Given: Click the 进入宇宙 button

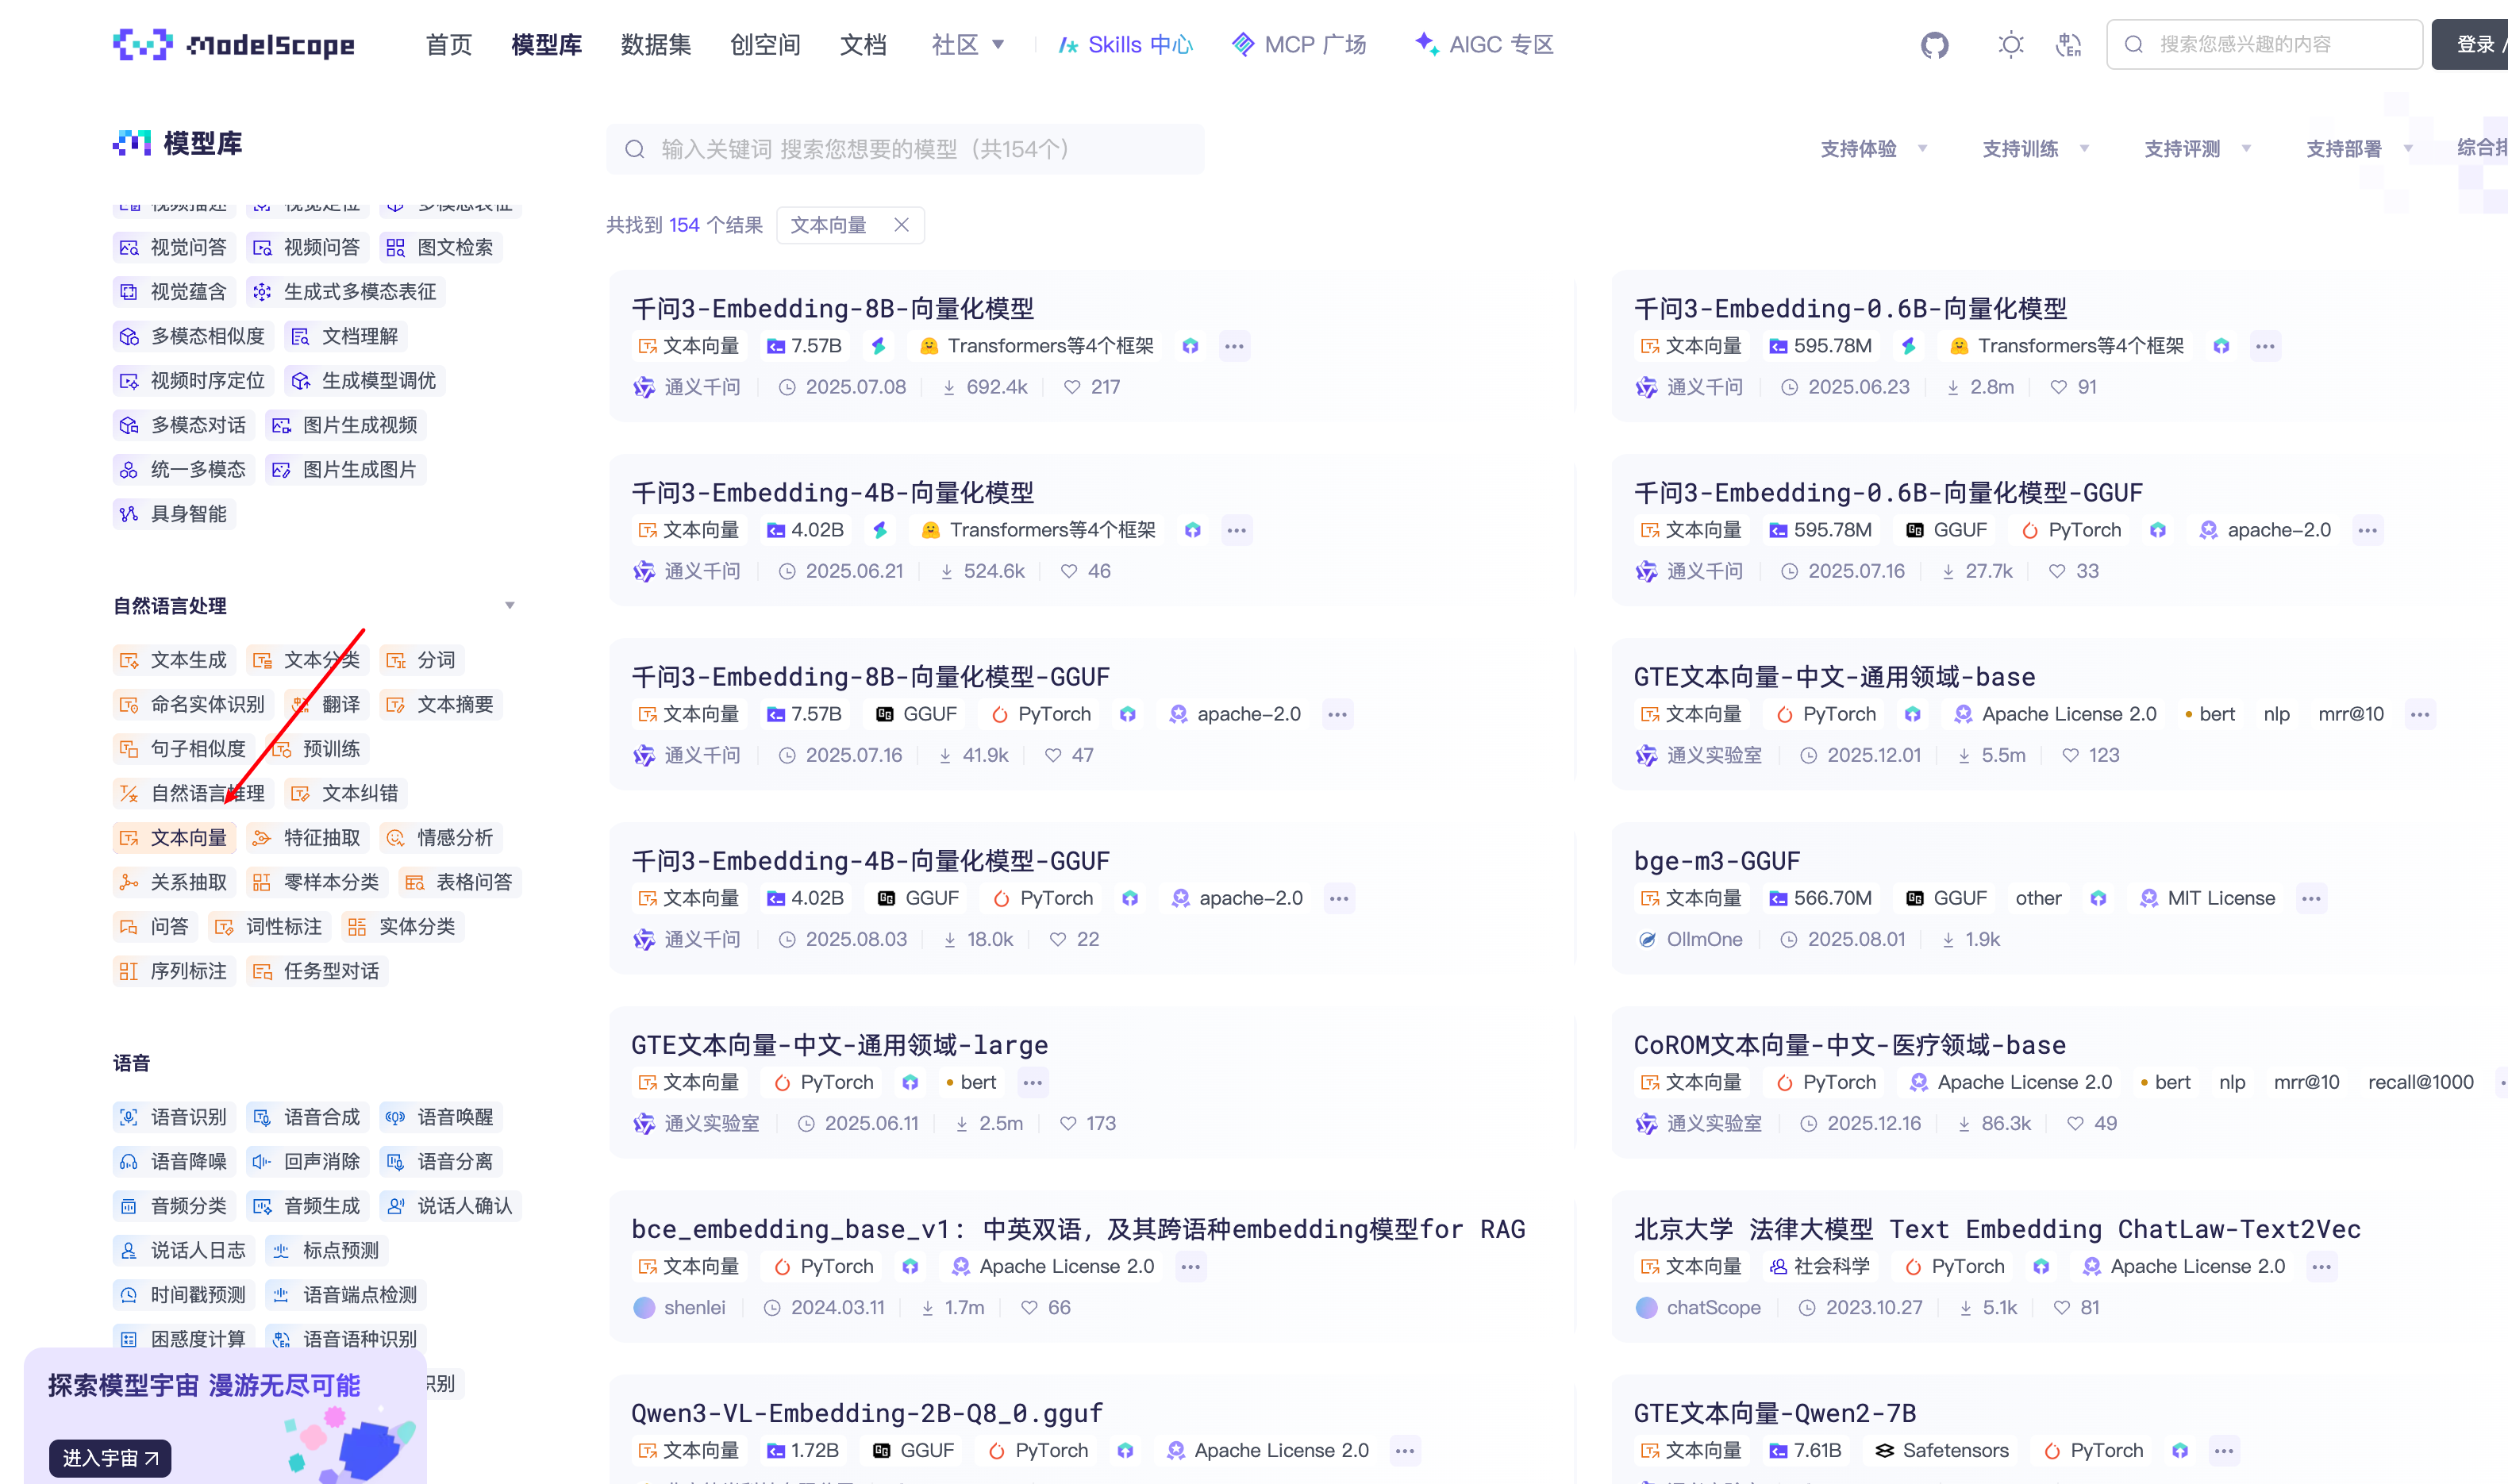Looking at the screenshot, I should 110,1458.
